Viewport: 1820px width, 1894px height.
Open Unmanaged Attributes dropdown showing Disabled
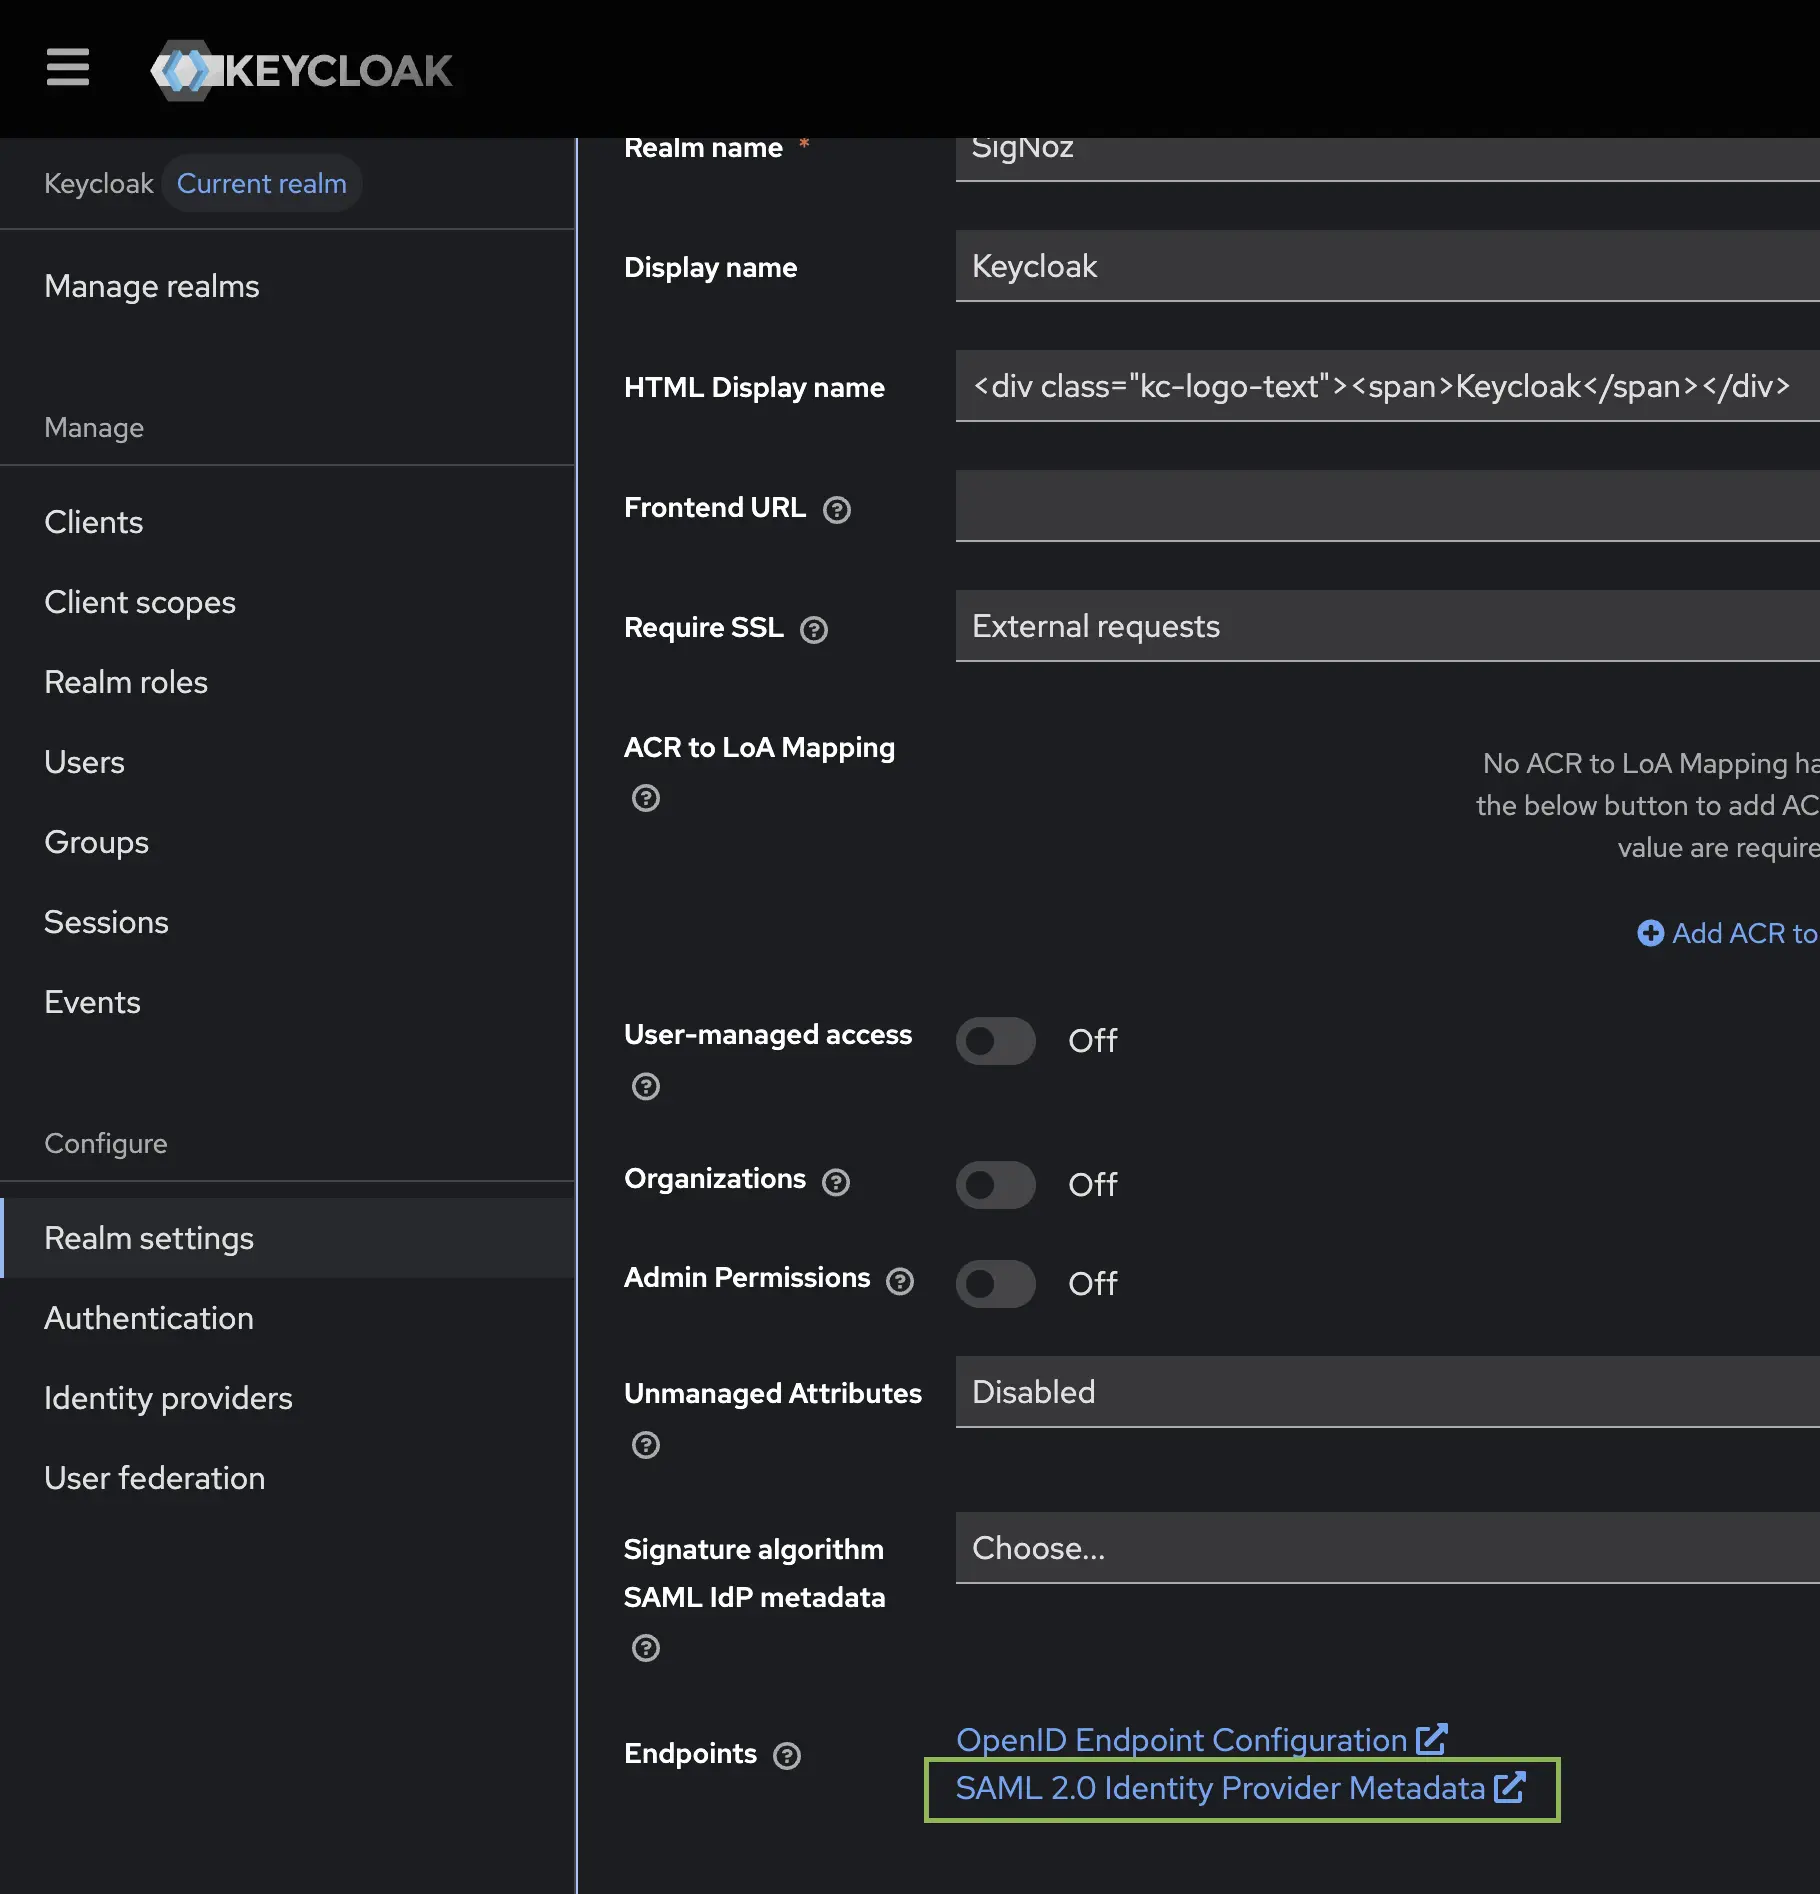coord(1387,1392)
